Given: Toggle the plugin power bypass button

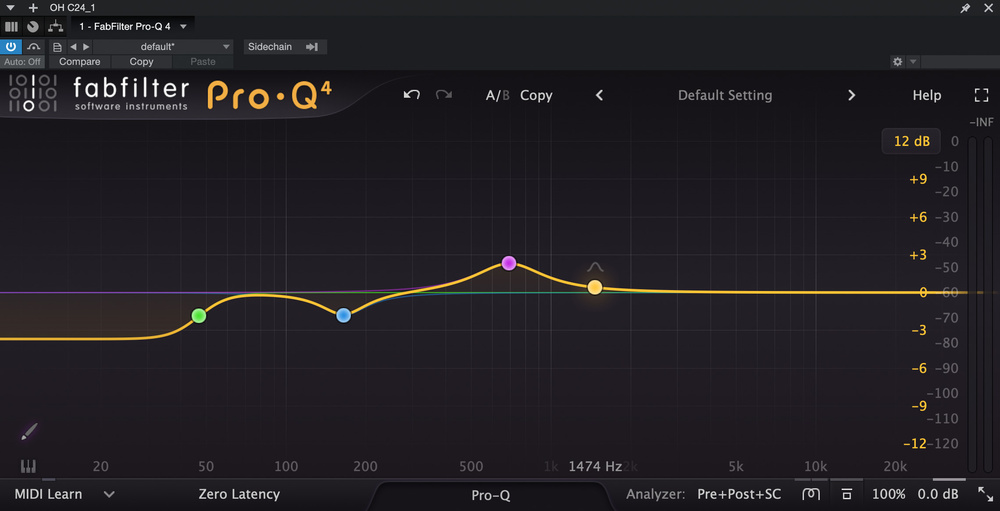Looking at the screenshot, I should (x=11, y=46).
